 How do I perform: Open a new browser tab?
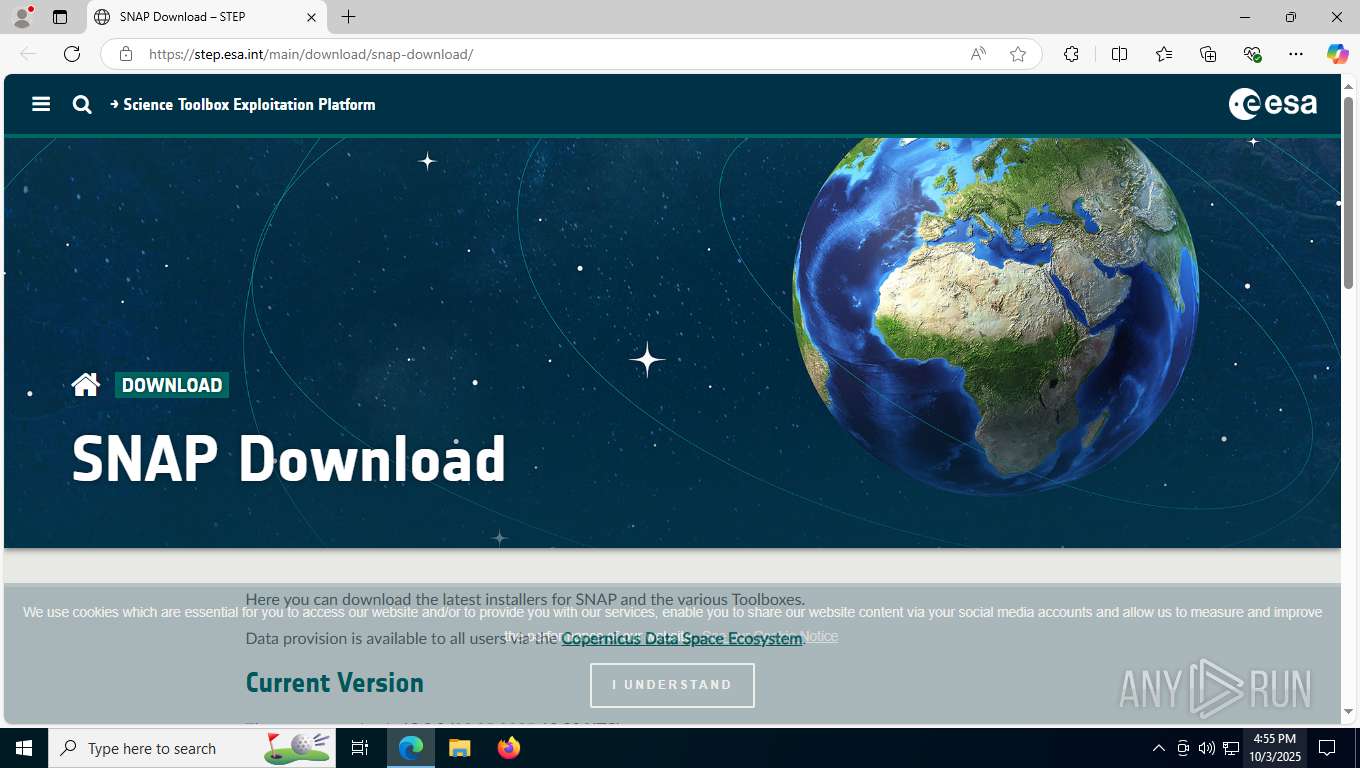348,17
